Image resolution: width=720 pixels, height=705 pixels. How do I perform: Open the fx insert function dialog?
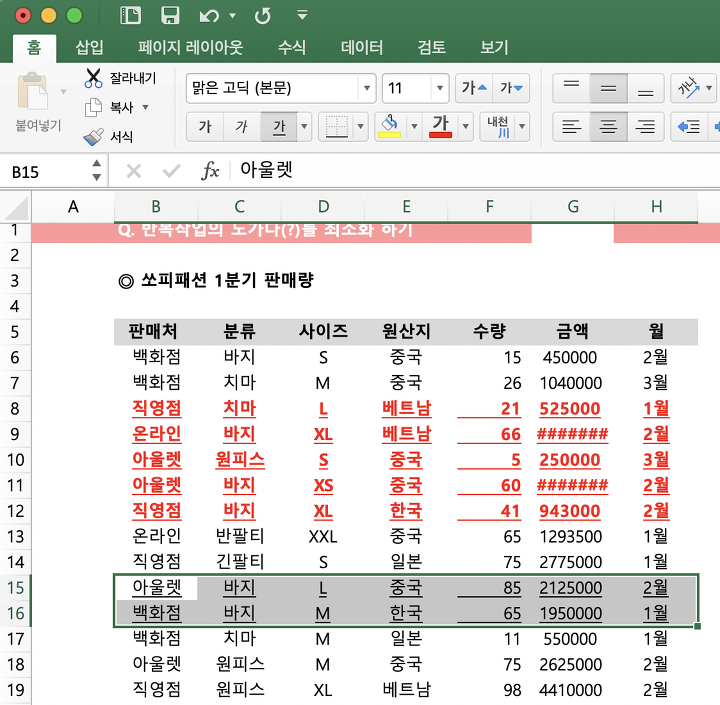[x=210, y=171]
